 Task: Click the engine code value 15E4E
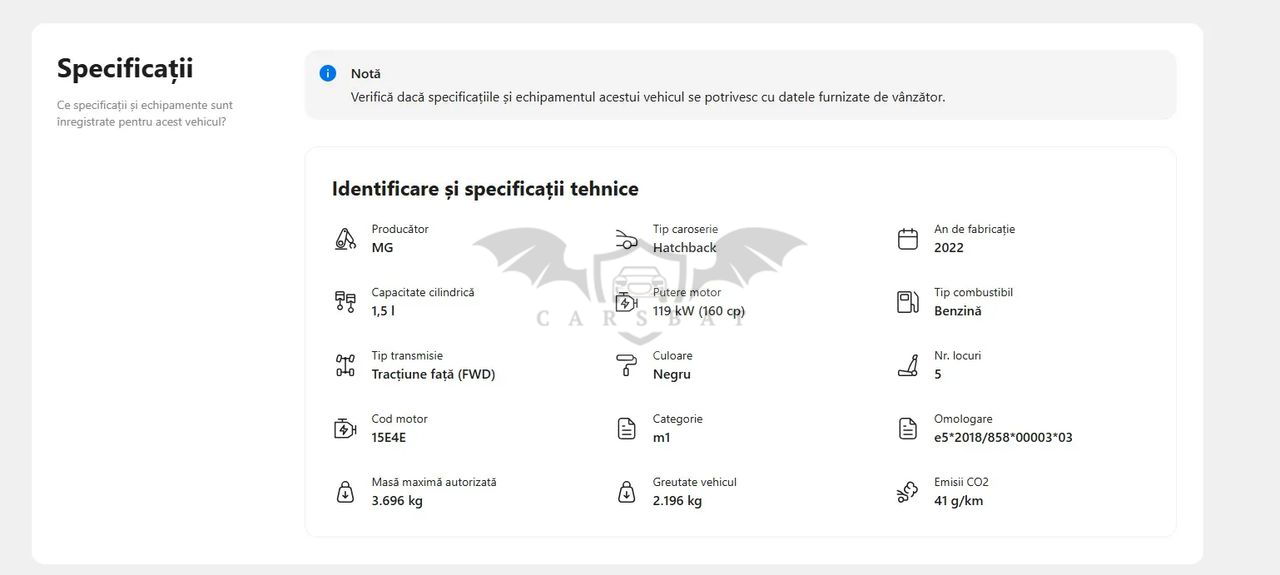coord(389,438)
